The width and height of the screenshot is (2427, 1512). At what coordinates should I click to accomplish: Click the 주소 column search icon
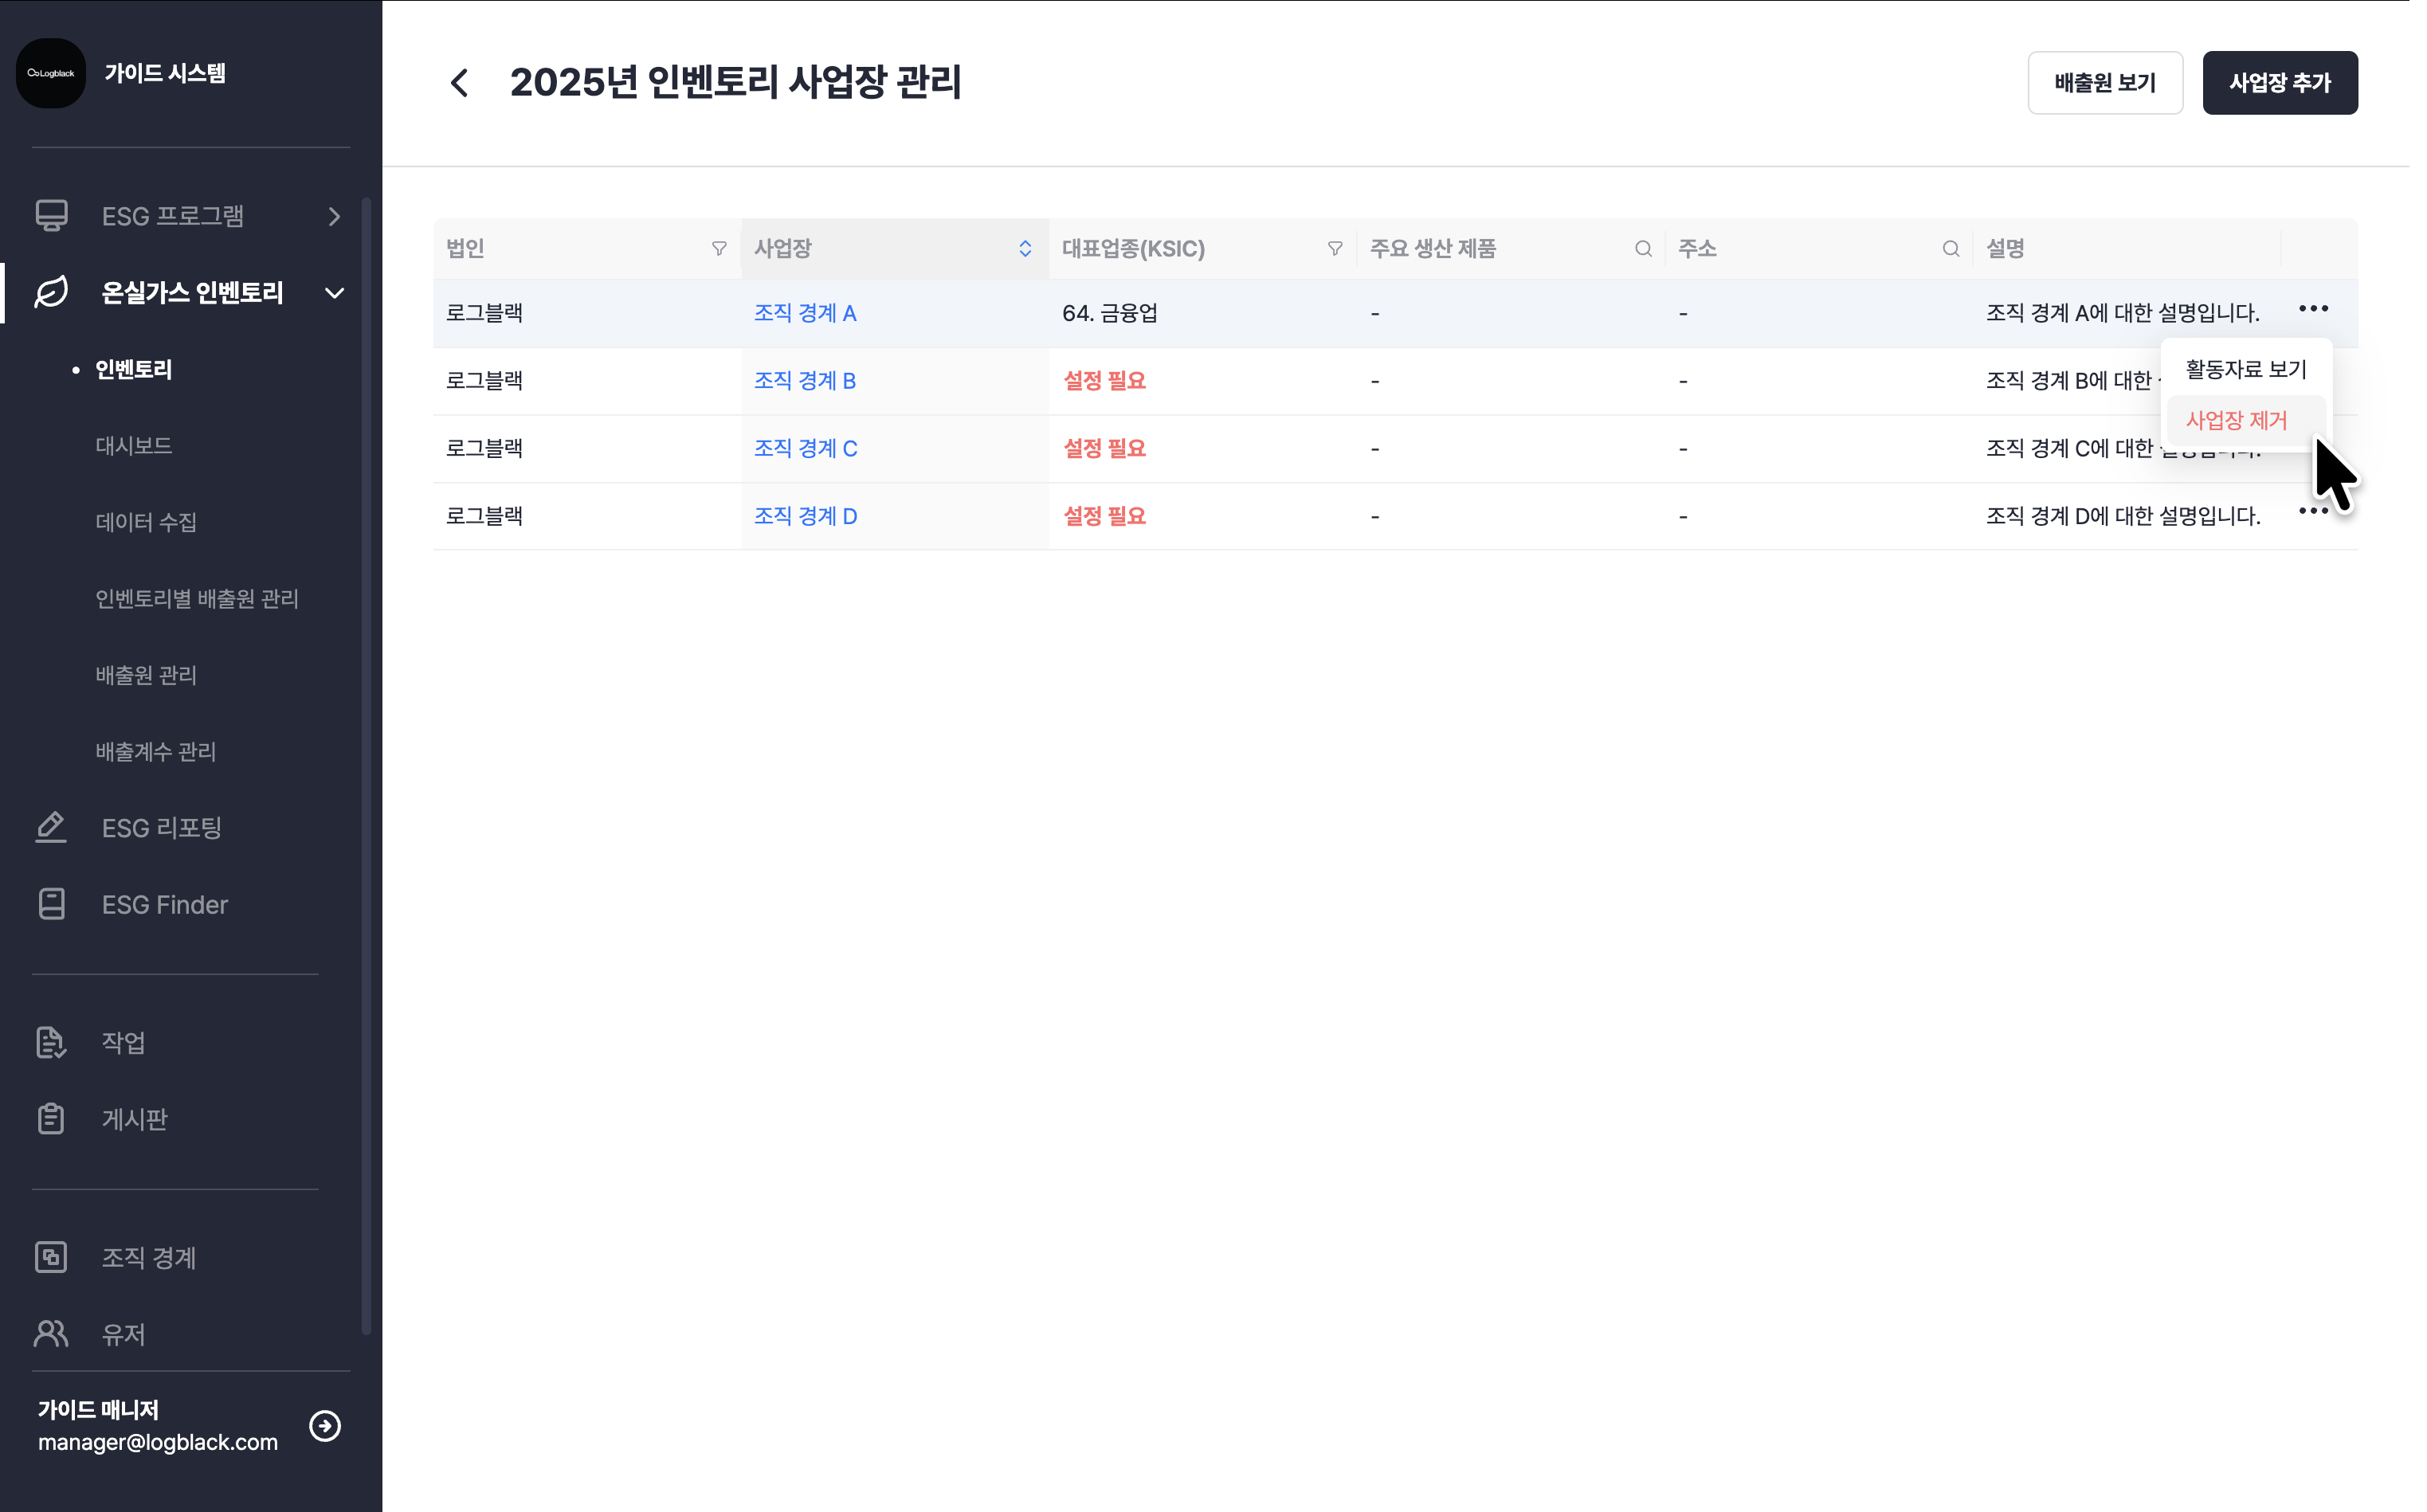click(x=1951, y=248)
